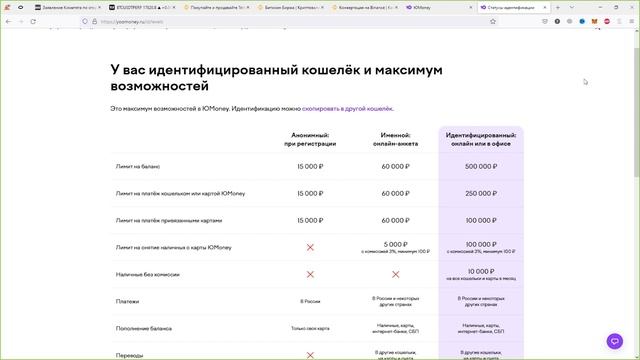Go back to the previous page
This screenshot has height=360, width=640.
click(9, 21)
